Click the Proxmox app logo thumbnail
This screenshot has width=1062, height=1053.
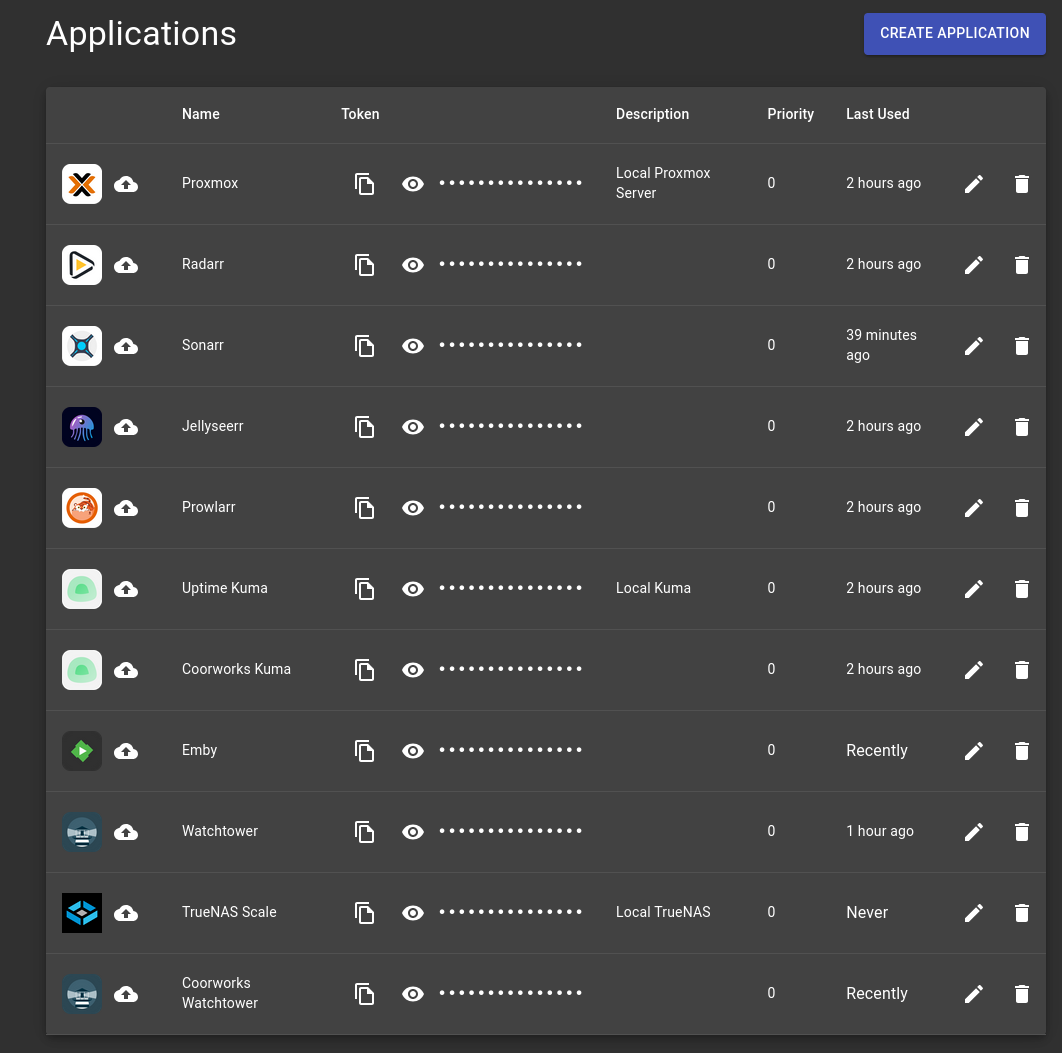pyautogui.click(x=82, y=184)
